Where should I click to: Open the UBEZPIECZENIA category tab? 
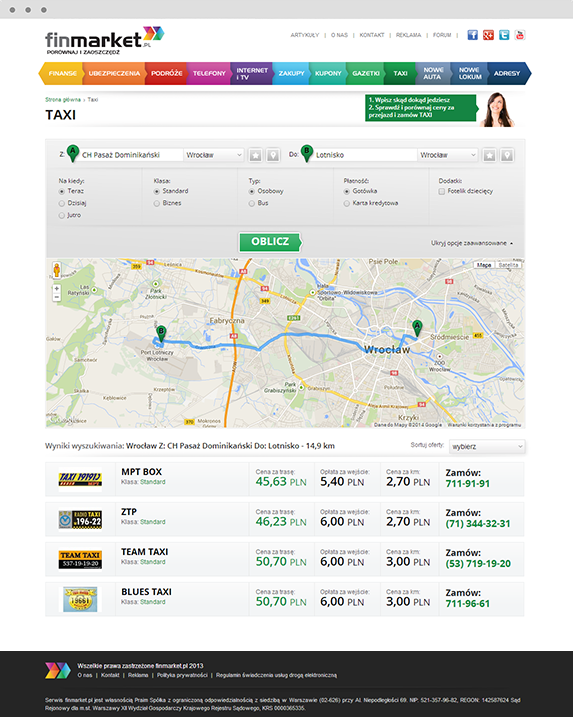point(114,73)
